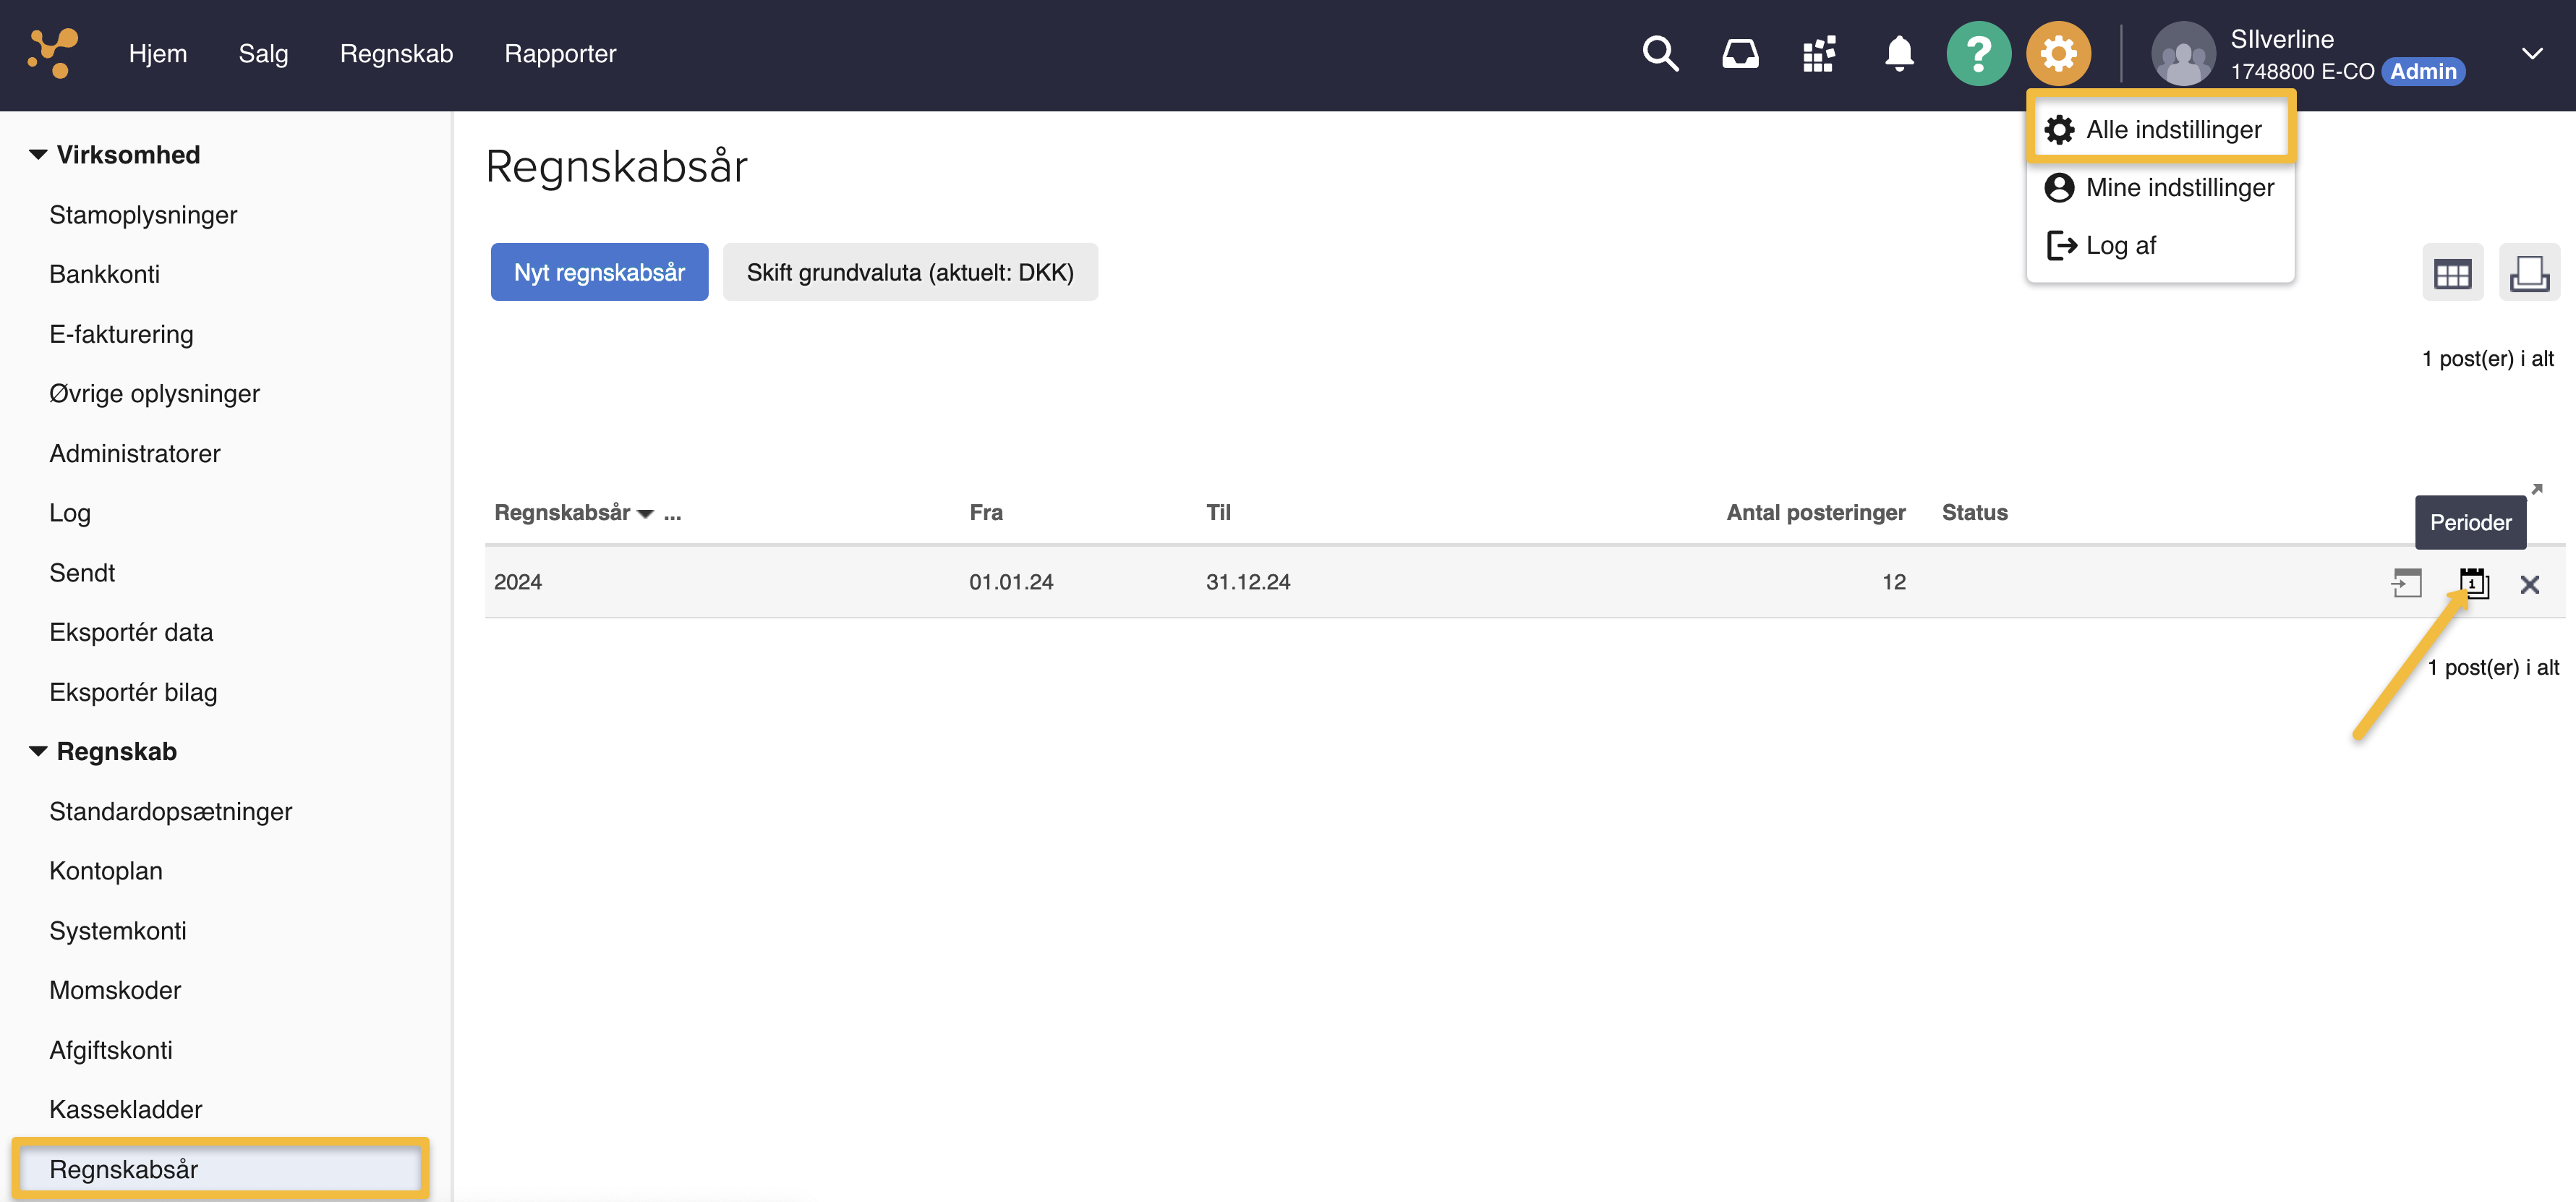Open Kontoplan in the sidebar
Image resolution: width=2576 pixels, height=1202 pixels.
pyautogui.click(x=105, y=870)
